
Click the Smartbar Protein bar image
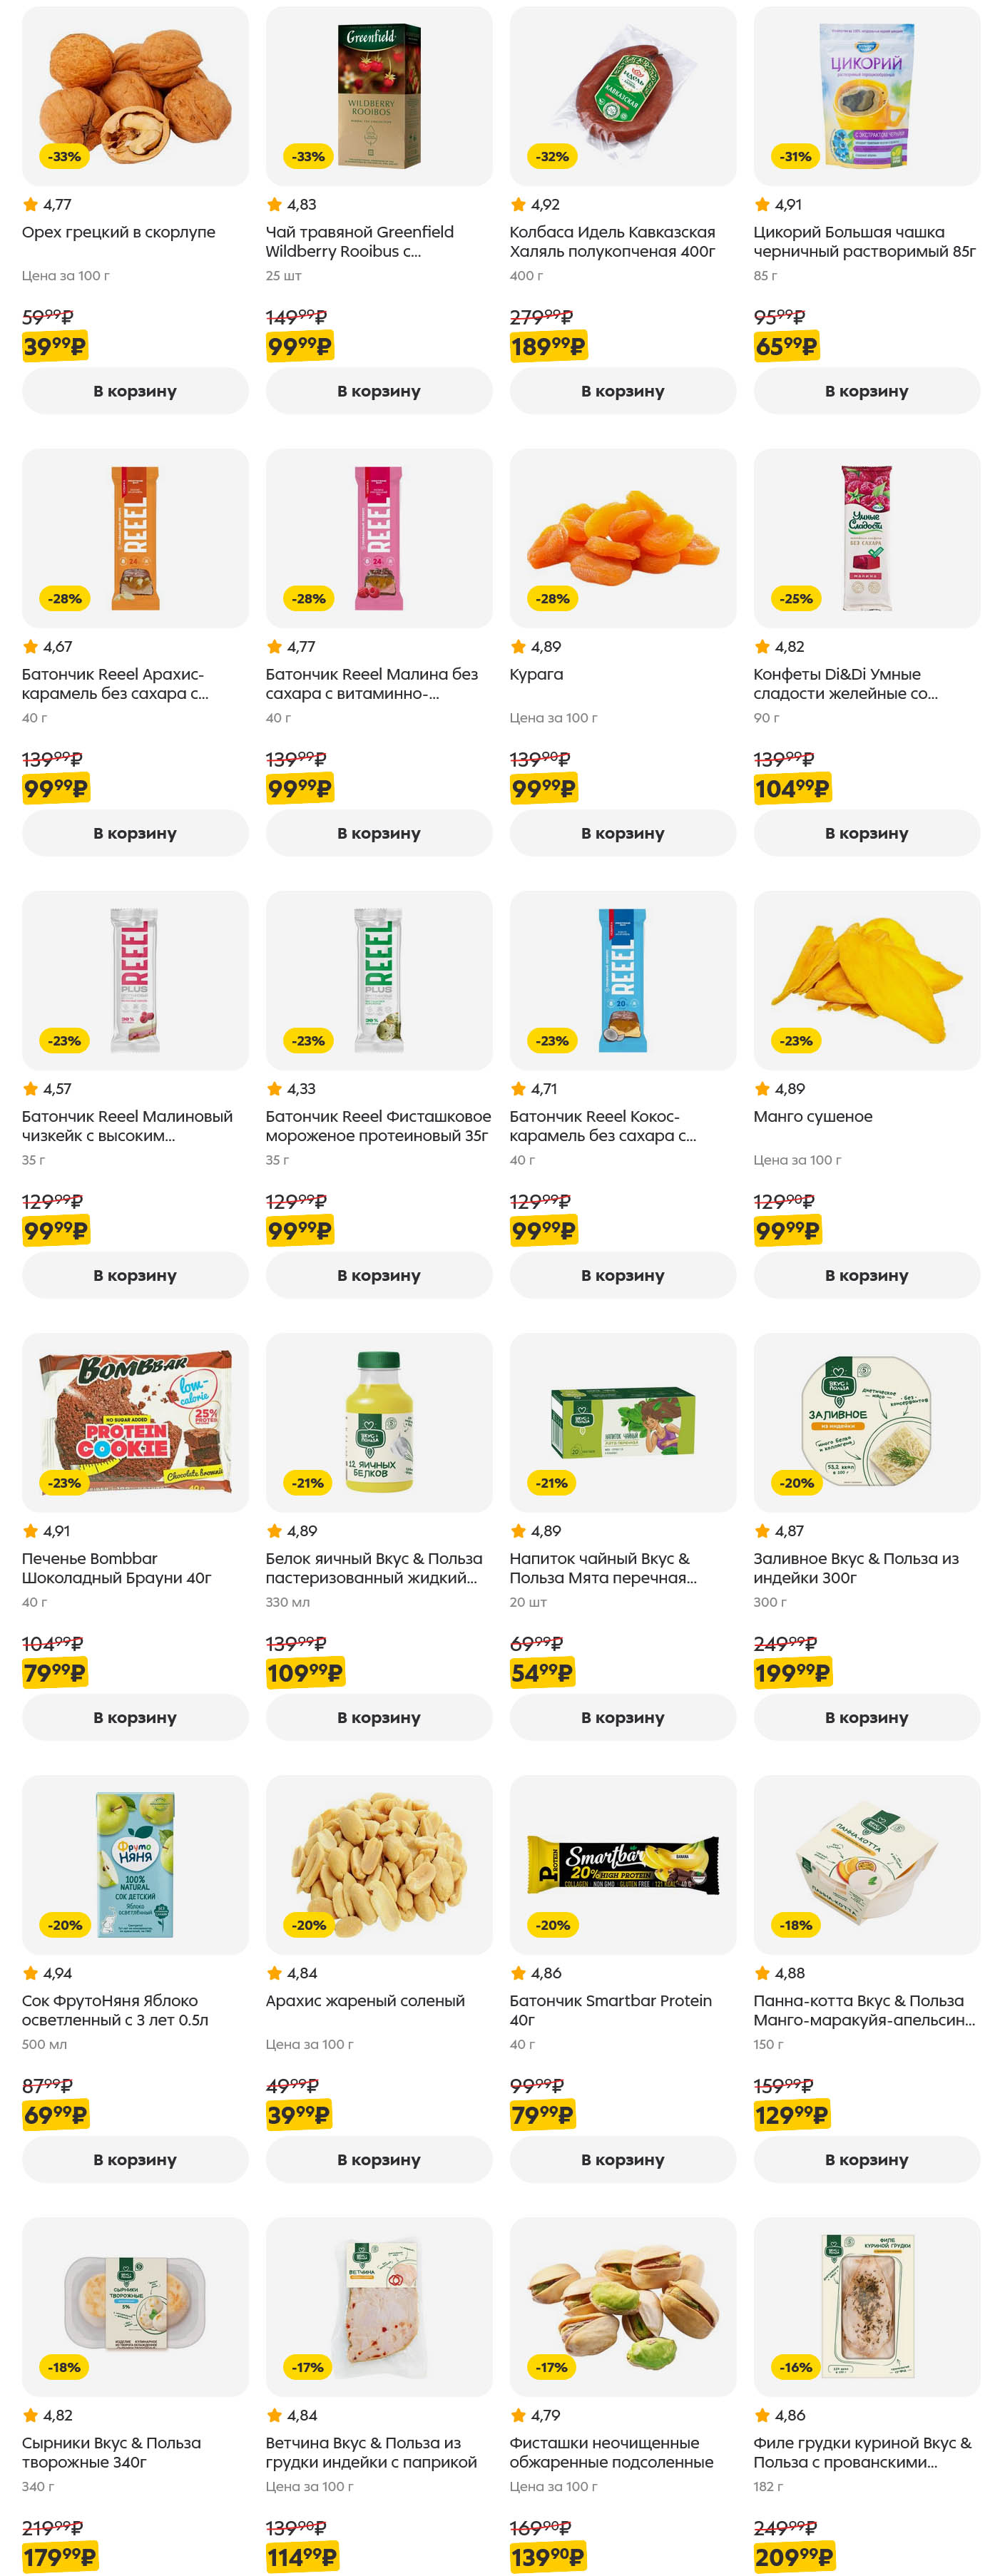[x=622, y=1863]
